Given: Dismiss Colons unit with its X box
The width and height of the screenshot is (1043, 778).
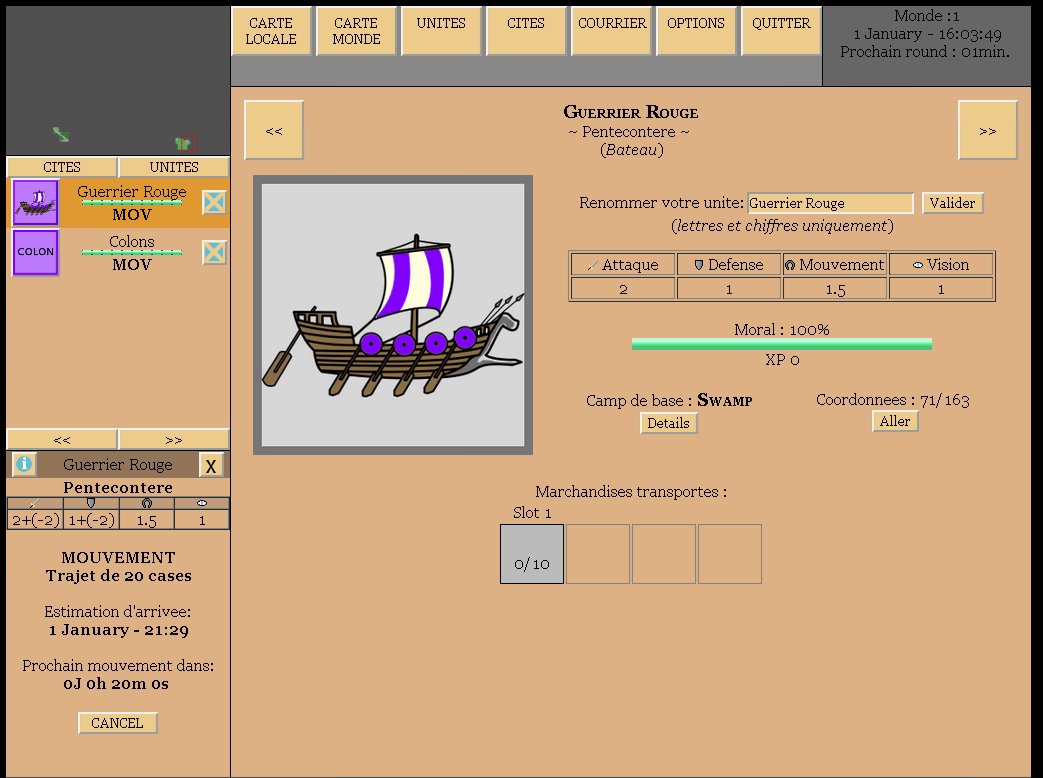Looking at the screenshot, I should [x=214, y=252].
